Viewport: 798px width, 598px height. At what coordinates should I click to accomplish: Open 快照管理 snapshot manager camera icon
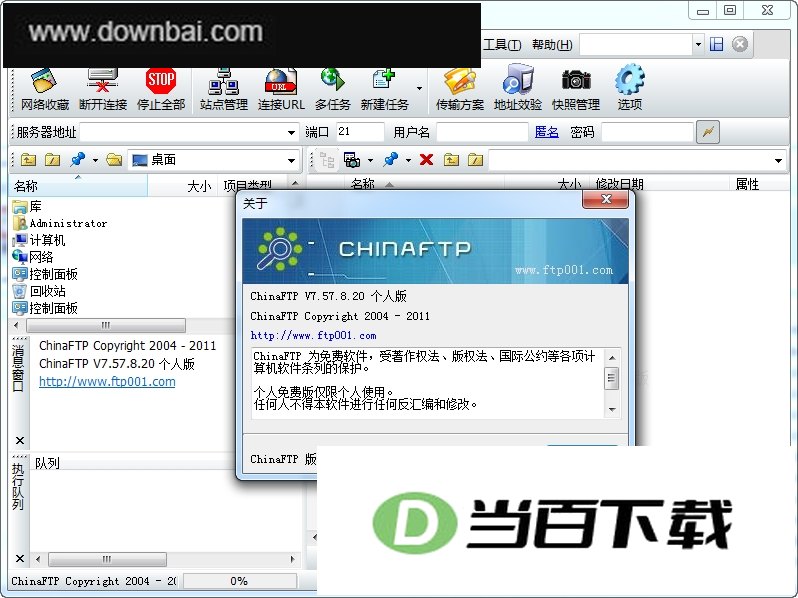[x=576, y=90]
